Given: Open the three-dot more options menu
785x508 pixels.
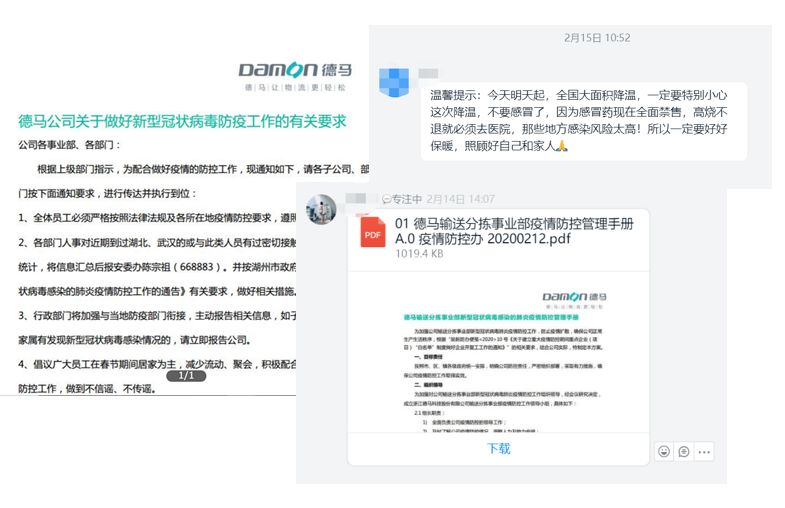Looking at the screenshot, I should tap(705, 451).
